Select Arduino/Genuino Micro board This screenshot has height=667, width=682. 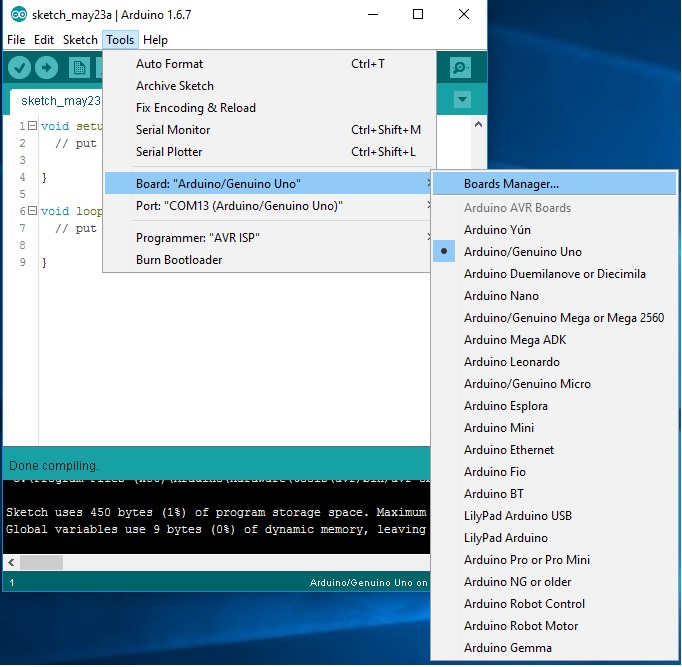[555, 384]
